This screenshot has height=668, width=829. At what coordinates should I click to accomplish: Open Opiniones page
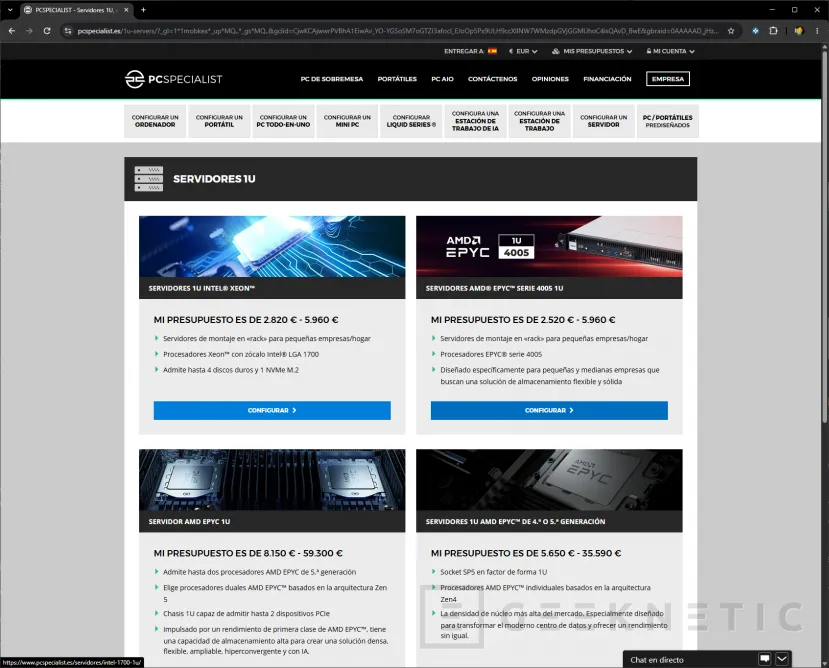click(x=550, y=79)
